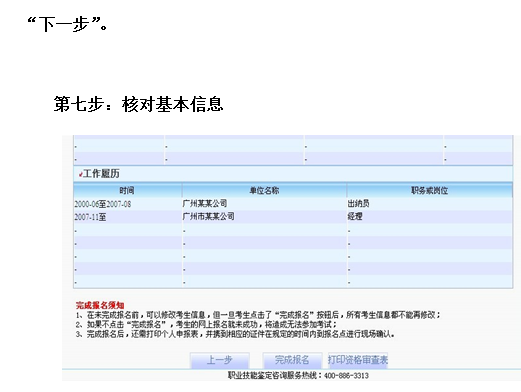The width and height of the screenshot is (521, 392).
Task: Click the 完成报名 button
Action: pyautogui.click(x=292, y=360)
